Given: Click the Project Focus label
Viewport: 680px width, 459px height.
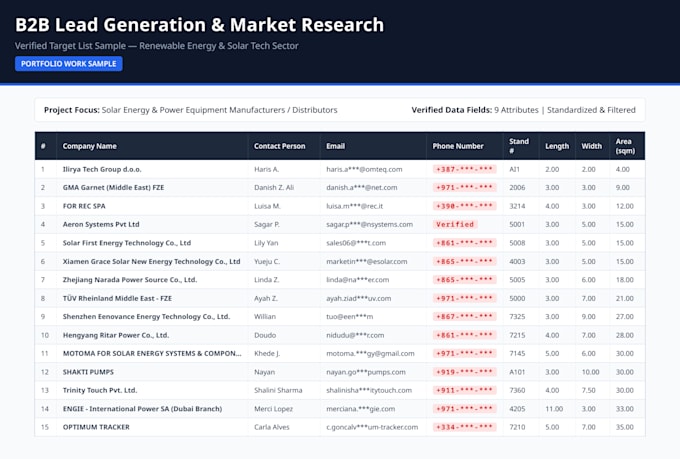Looking at the screenshot, I should point(72,110).
